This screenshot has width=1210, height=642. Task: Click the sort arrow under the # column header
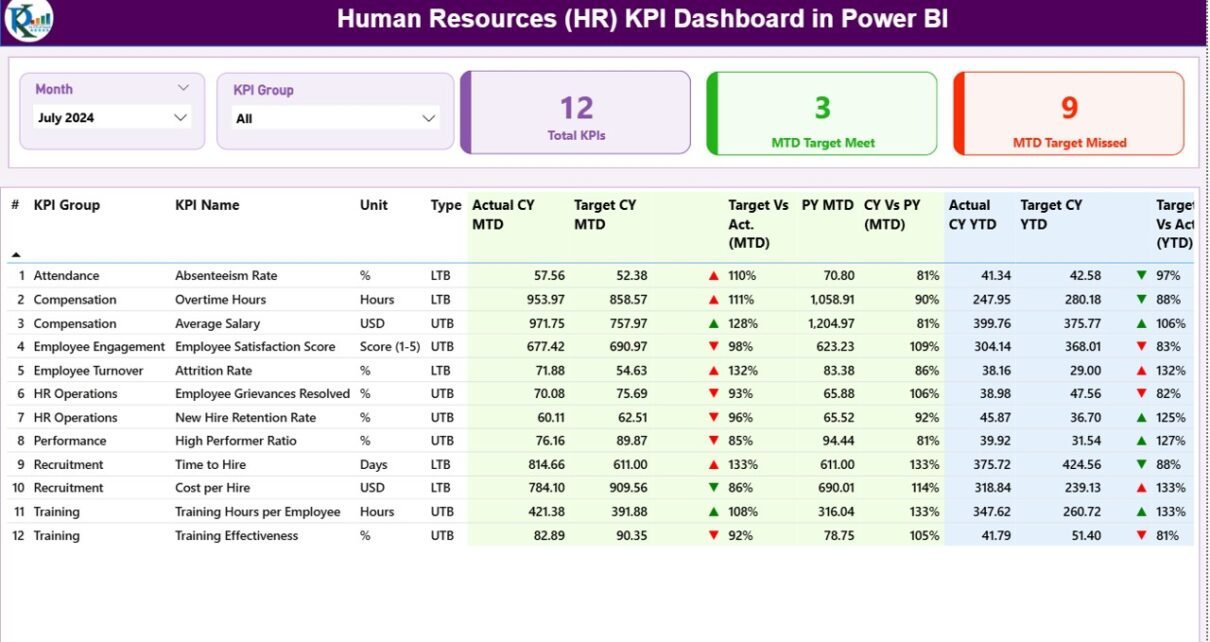coord(16,255)
